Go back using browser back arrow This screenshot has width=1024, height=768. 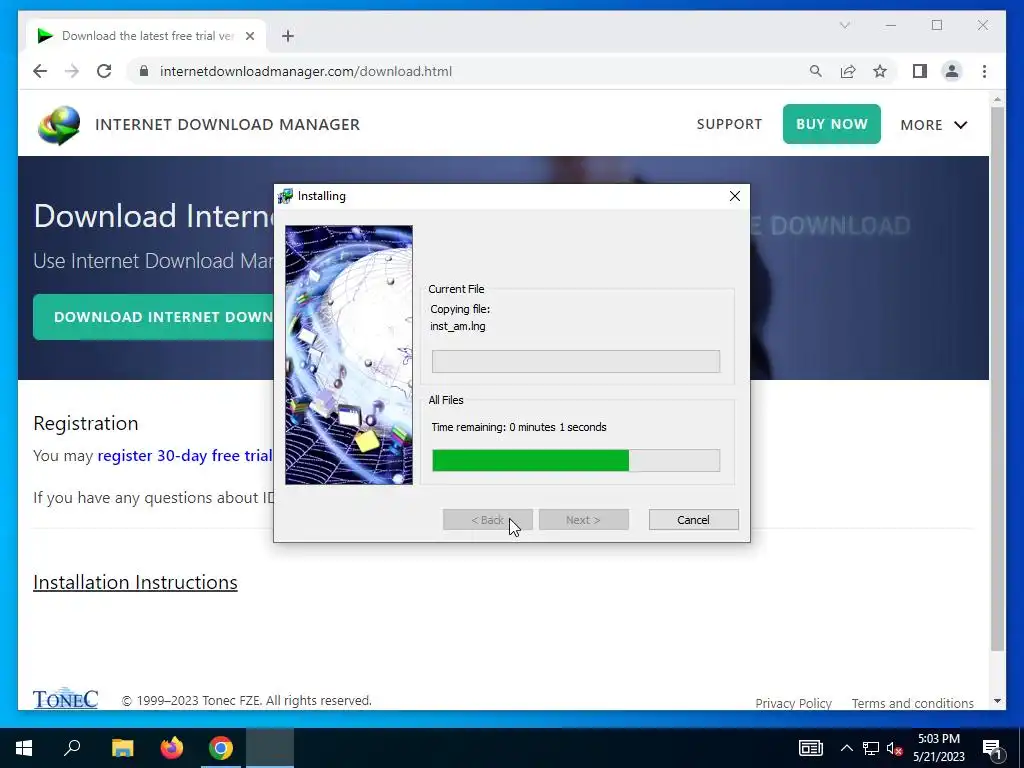(40, 71)
